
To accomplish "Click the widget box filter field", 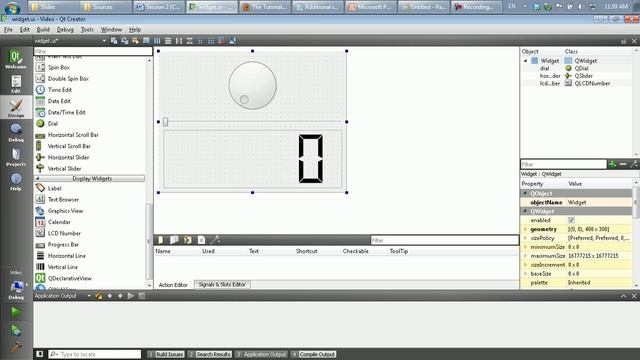I will tap(93, 51).
